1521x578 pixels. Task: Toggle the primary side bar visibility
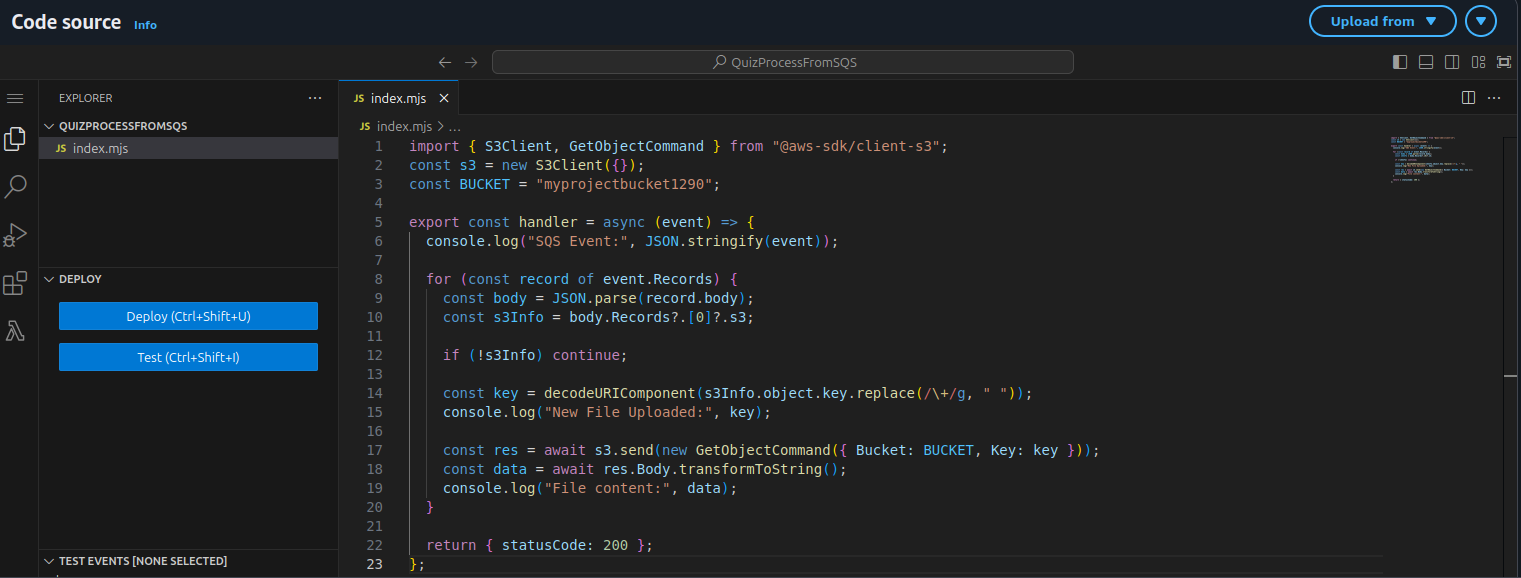coord(1400,62)
